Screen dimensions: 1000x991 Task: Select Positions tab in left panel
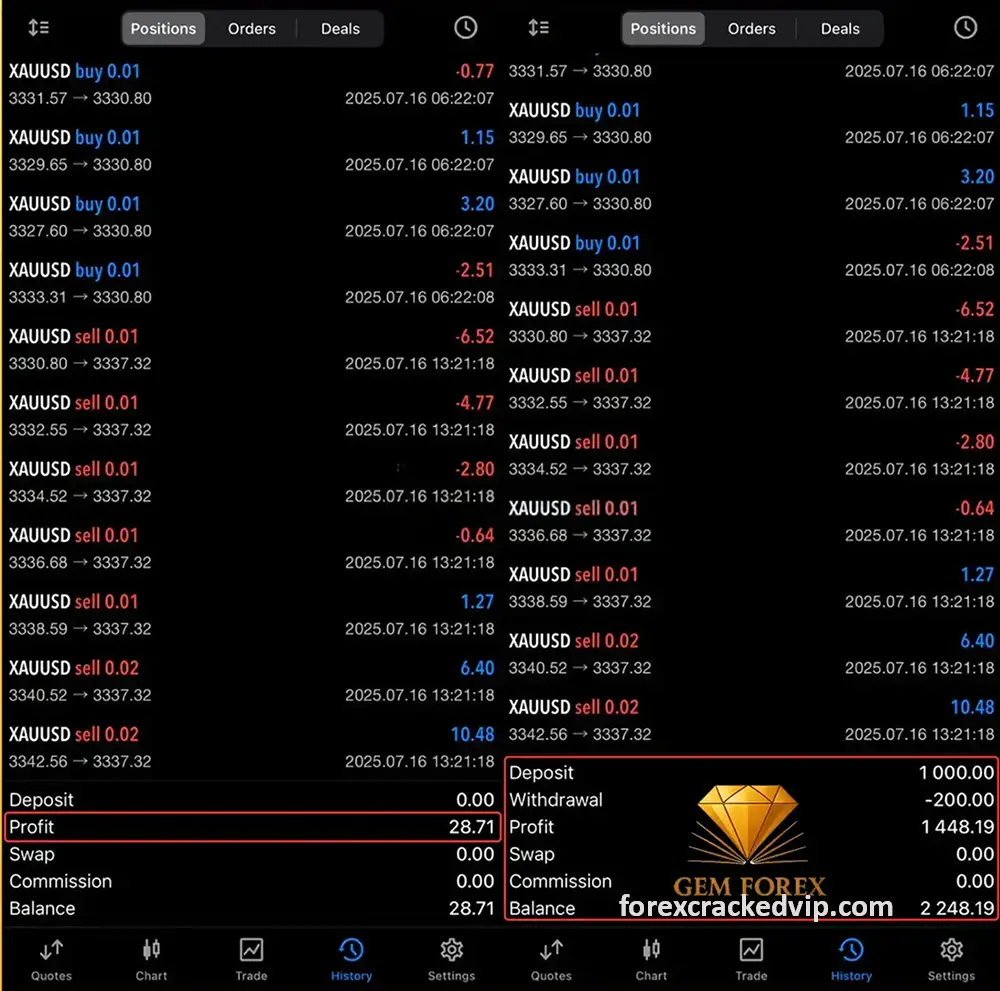[x=163, y=29]
